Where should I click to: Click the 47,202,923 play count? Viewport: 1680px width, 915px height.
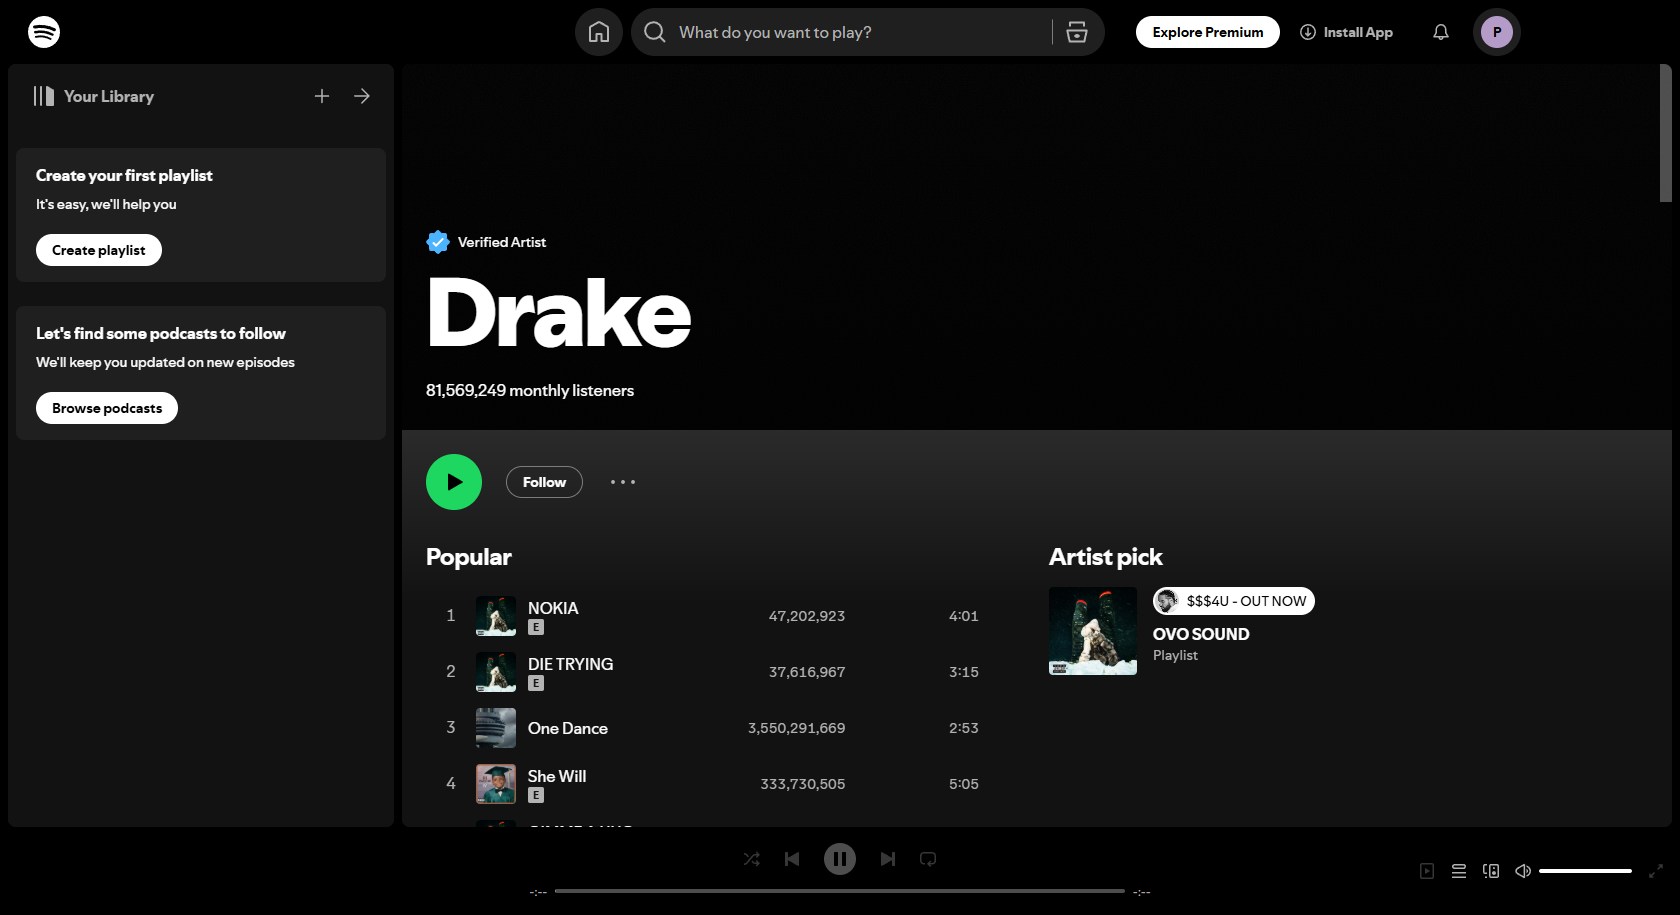[807, 616]
